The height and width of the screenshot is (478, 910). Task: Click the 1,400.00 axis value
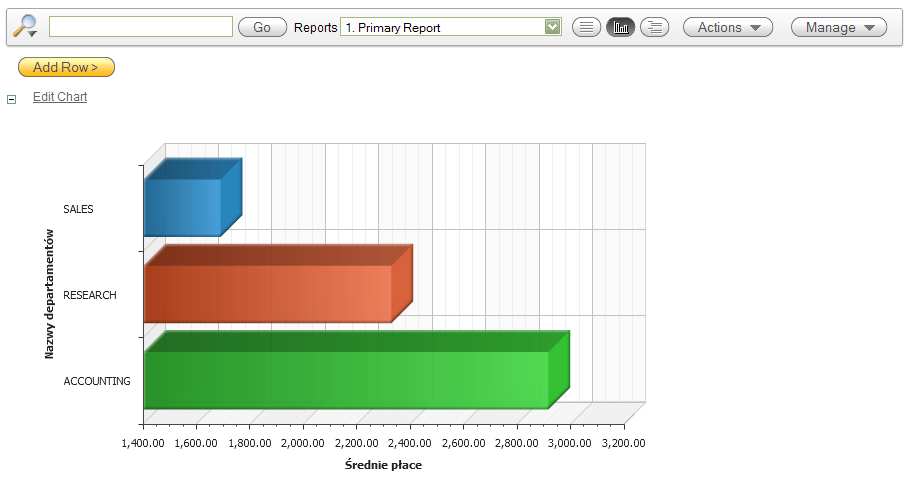(143, 443)
